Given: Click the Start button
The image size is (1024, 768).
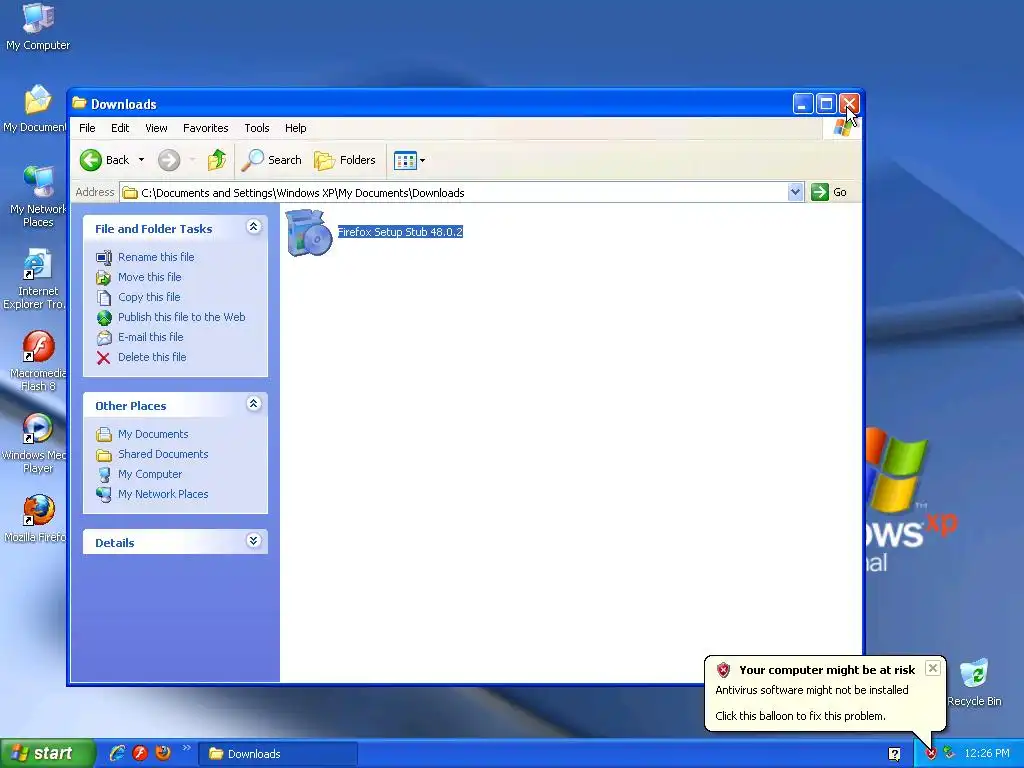Looking at the screenshot, I should click(x=47, y=754).
